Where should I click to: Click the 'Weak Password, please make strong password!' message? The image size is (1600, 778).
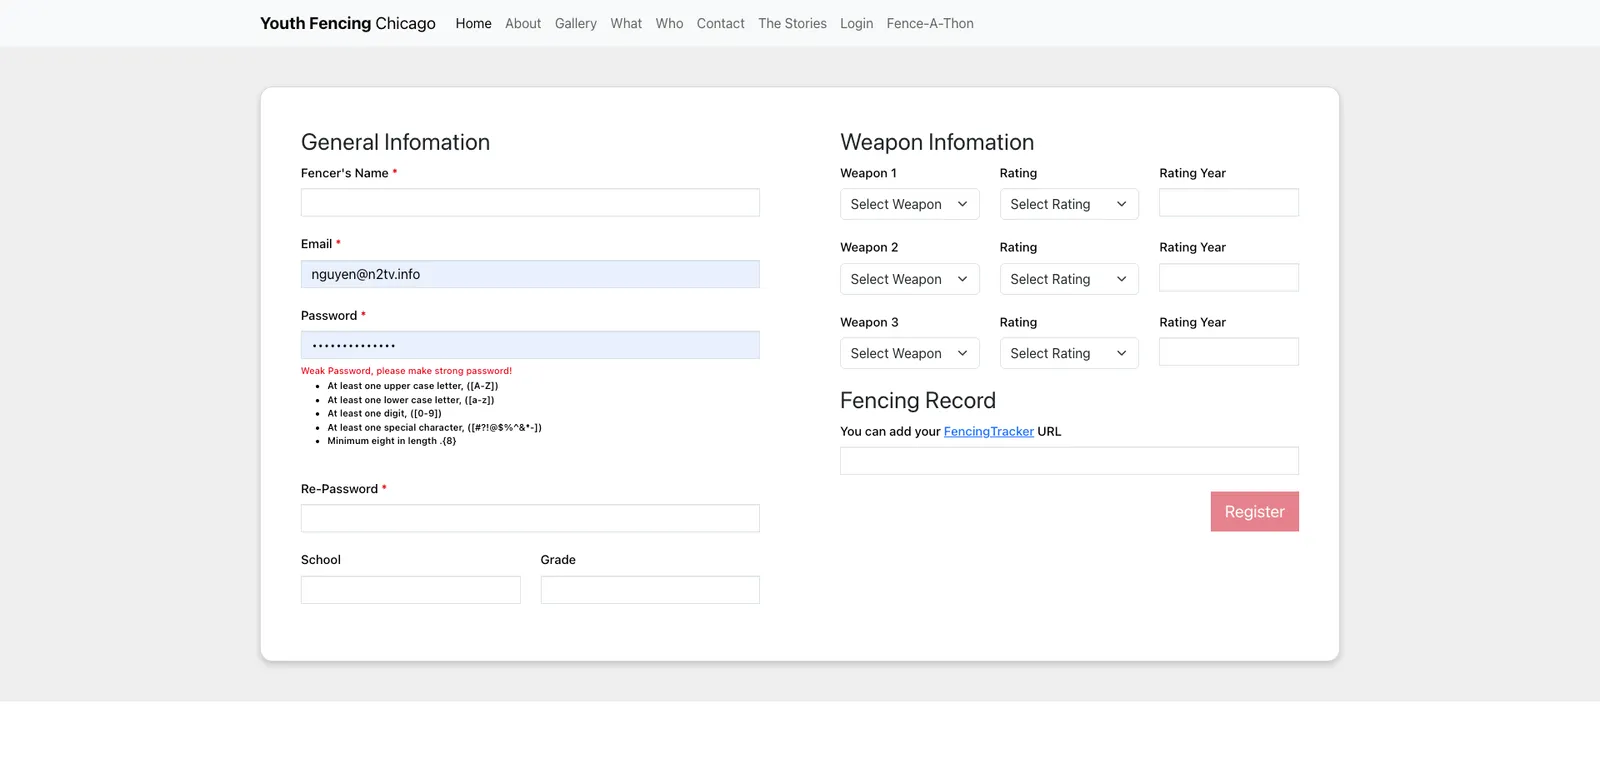[x=406, y=371]
